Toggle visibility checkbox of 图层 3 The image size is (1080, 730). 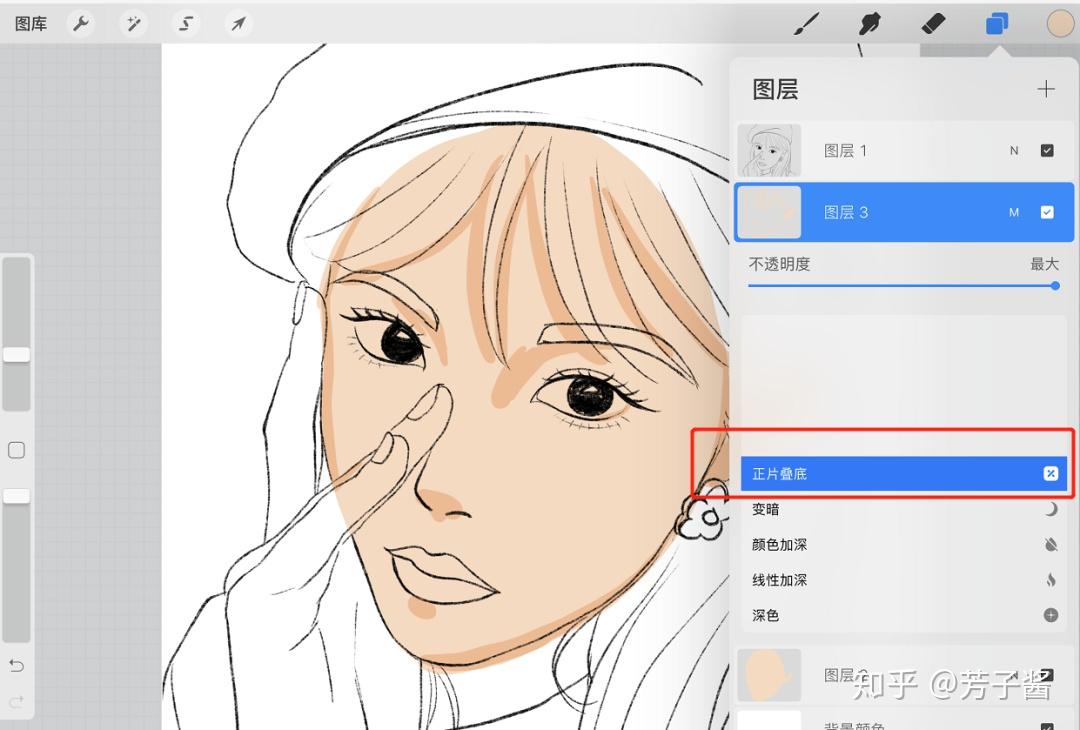point(1047,212)
